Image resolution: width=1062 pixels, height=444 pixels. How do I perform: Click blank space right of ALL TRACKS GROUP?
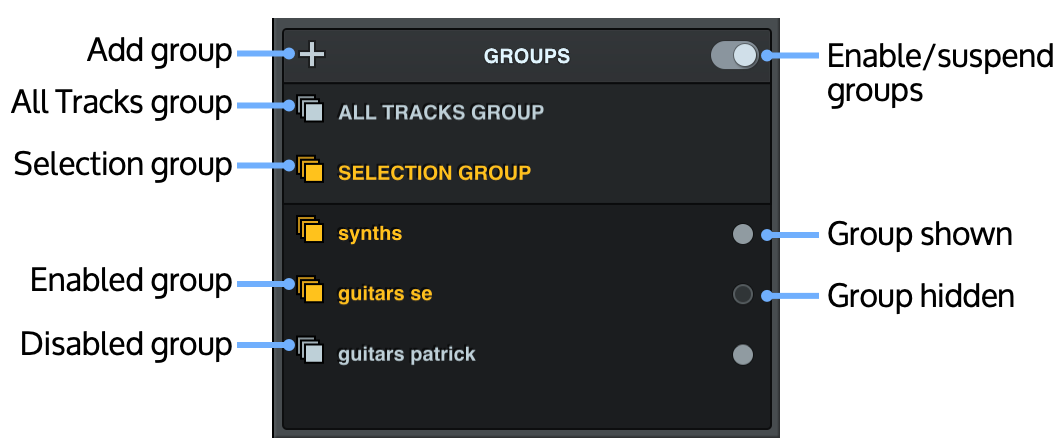click(660, 113)
